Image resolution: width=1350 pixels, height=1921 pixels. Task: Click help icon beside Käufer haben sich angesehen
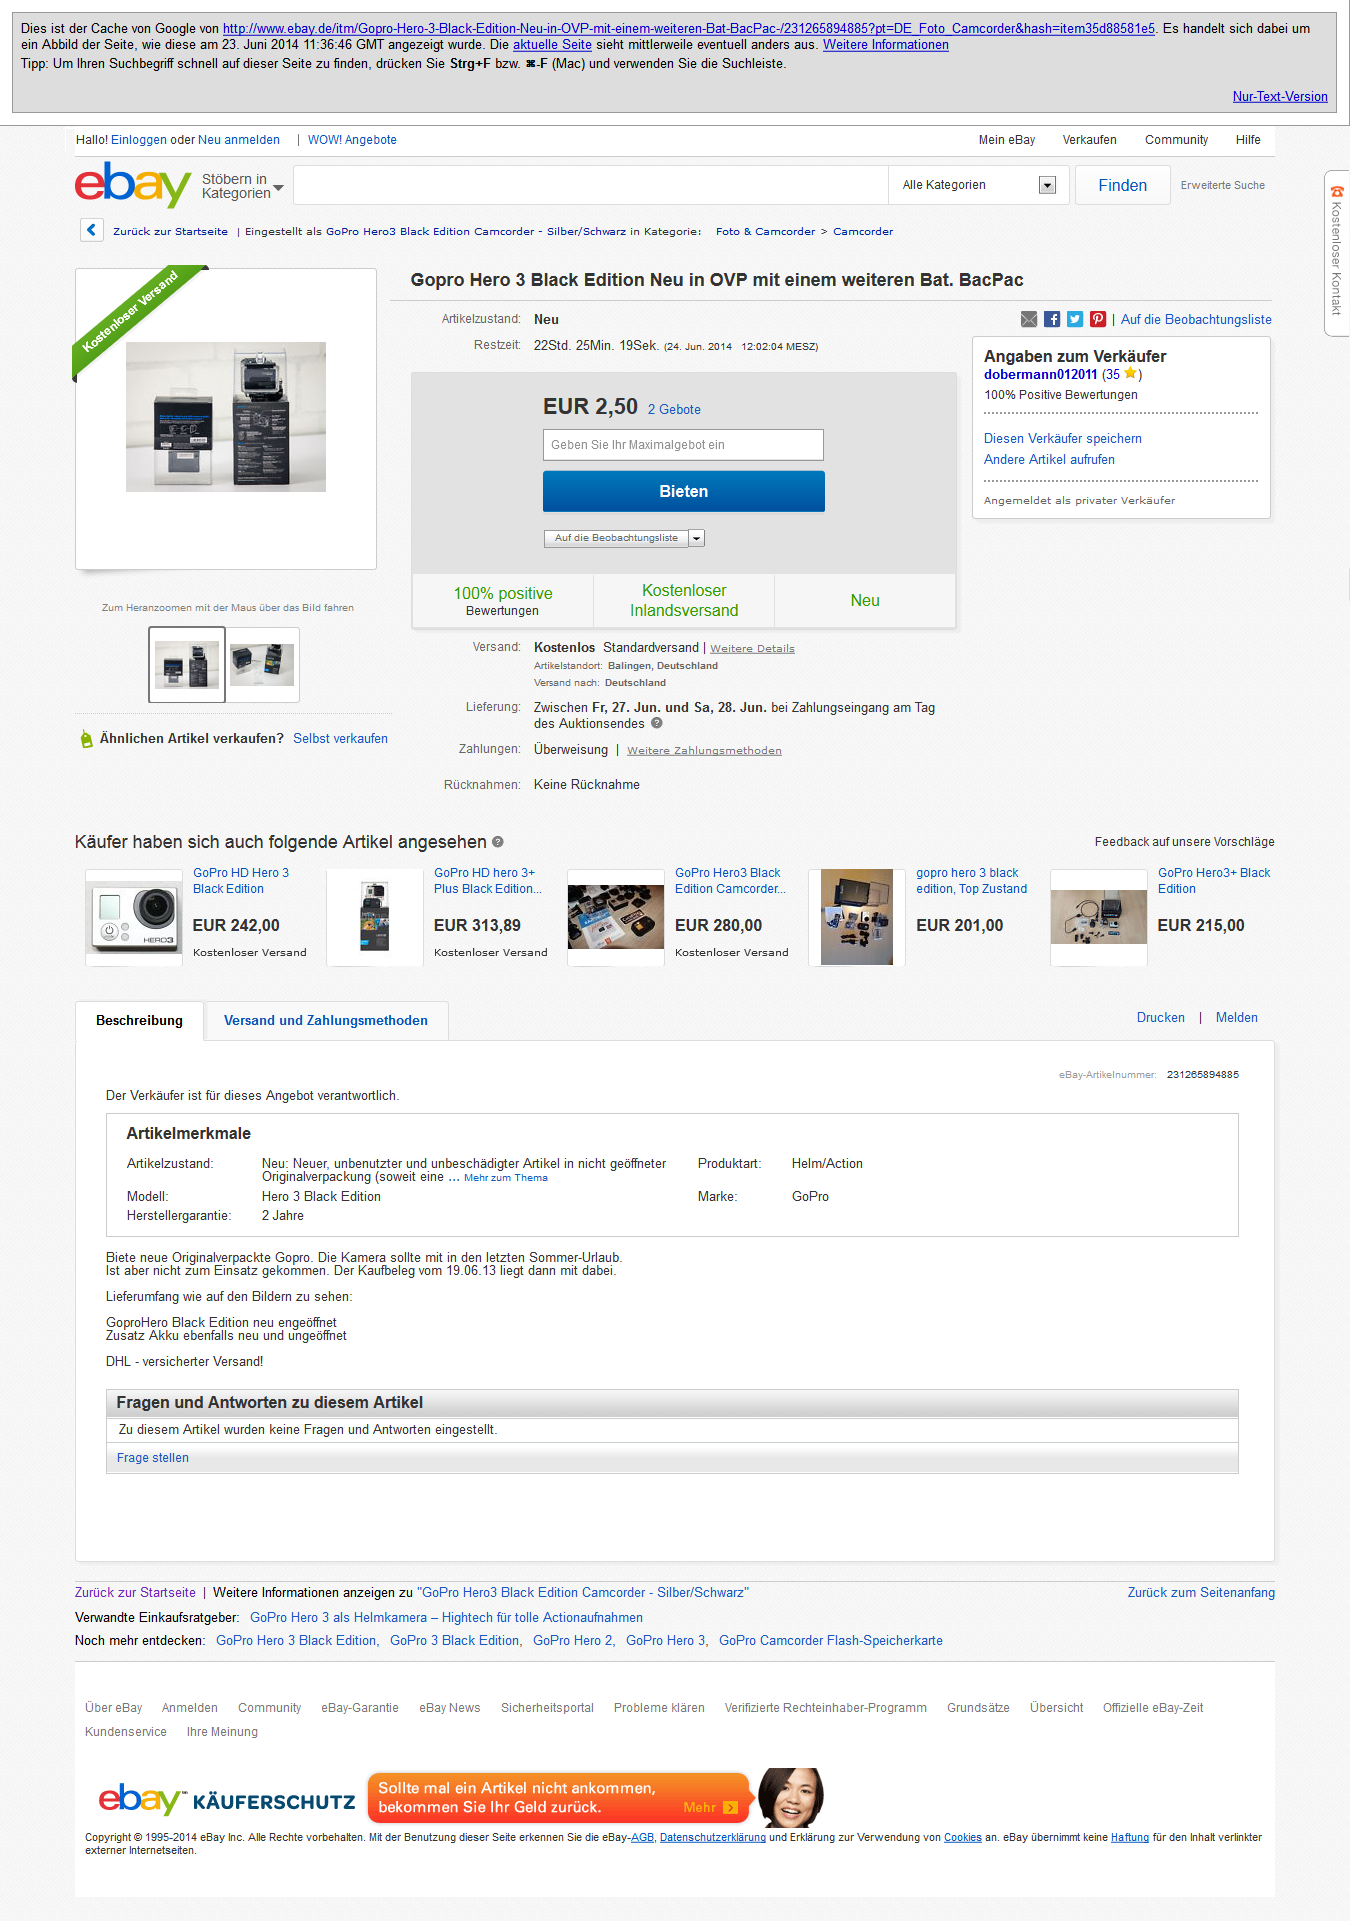tap(498, 842)
